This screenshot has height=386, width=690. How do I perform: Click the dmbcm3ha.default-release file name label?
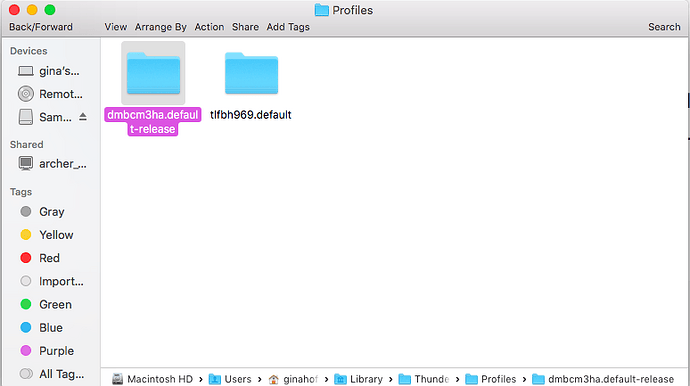[x=153, y=122]
